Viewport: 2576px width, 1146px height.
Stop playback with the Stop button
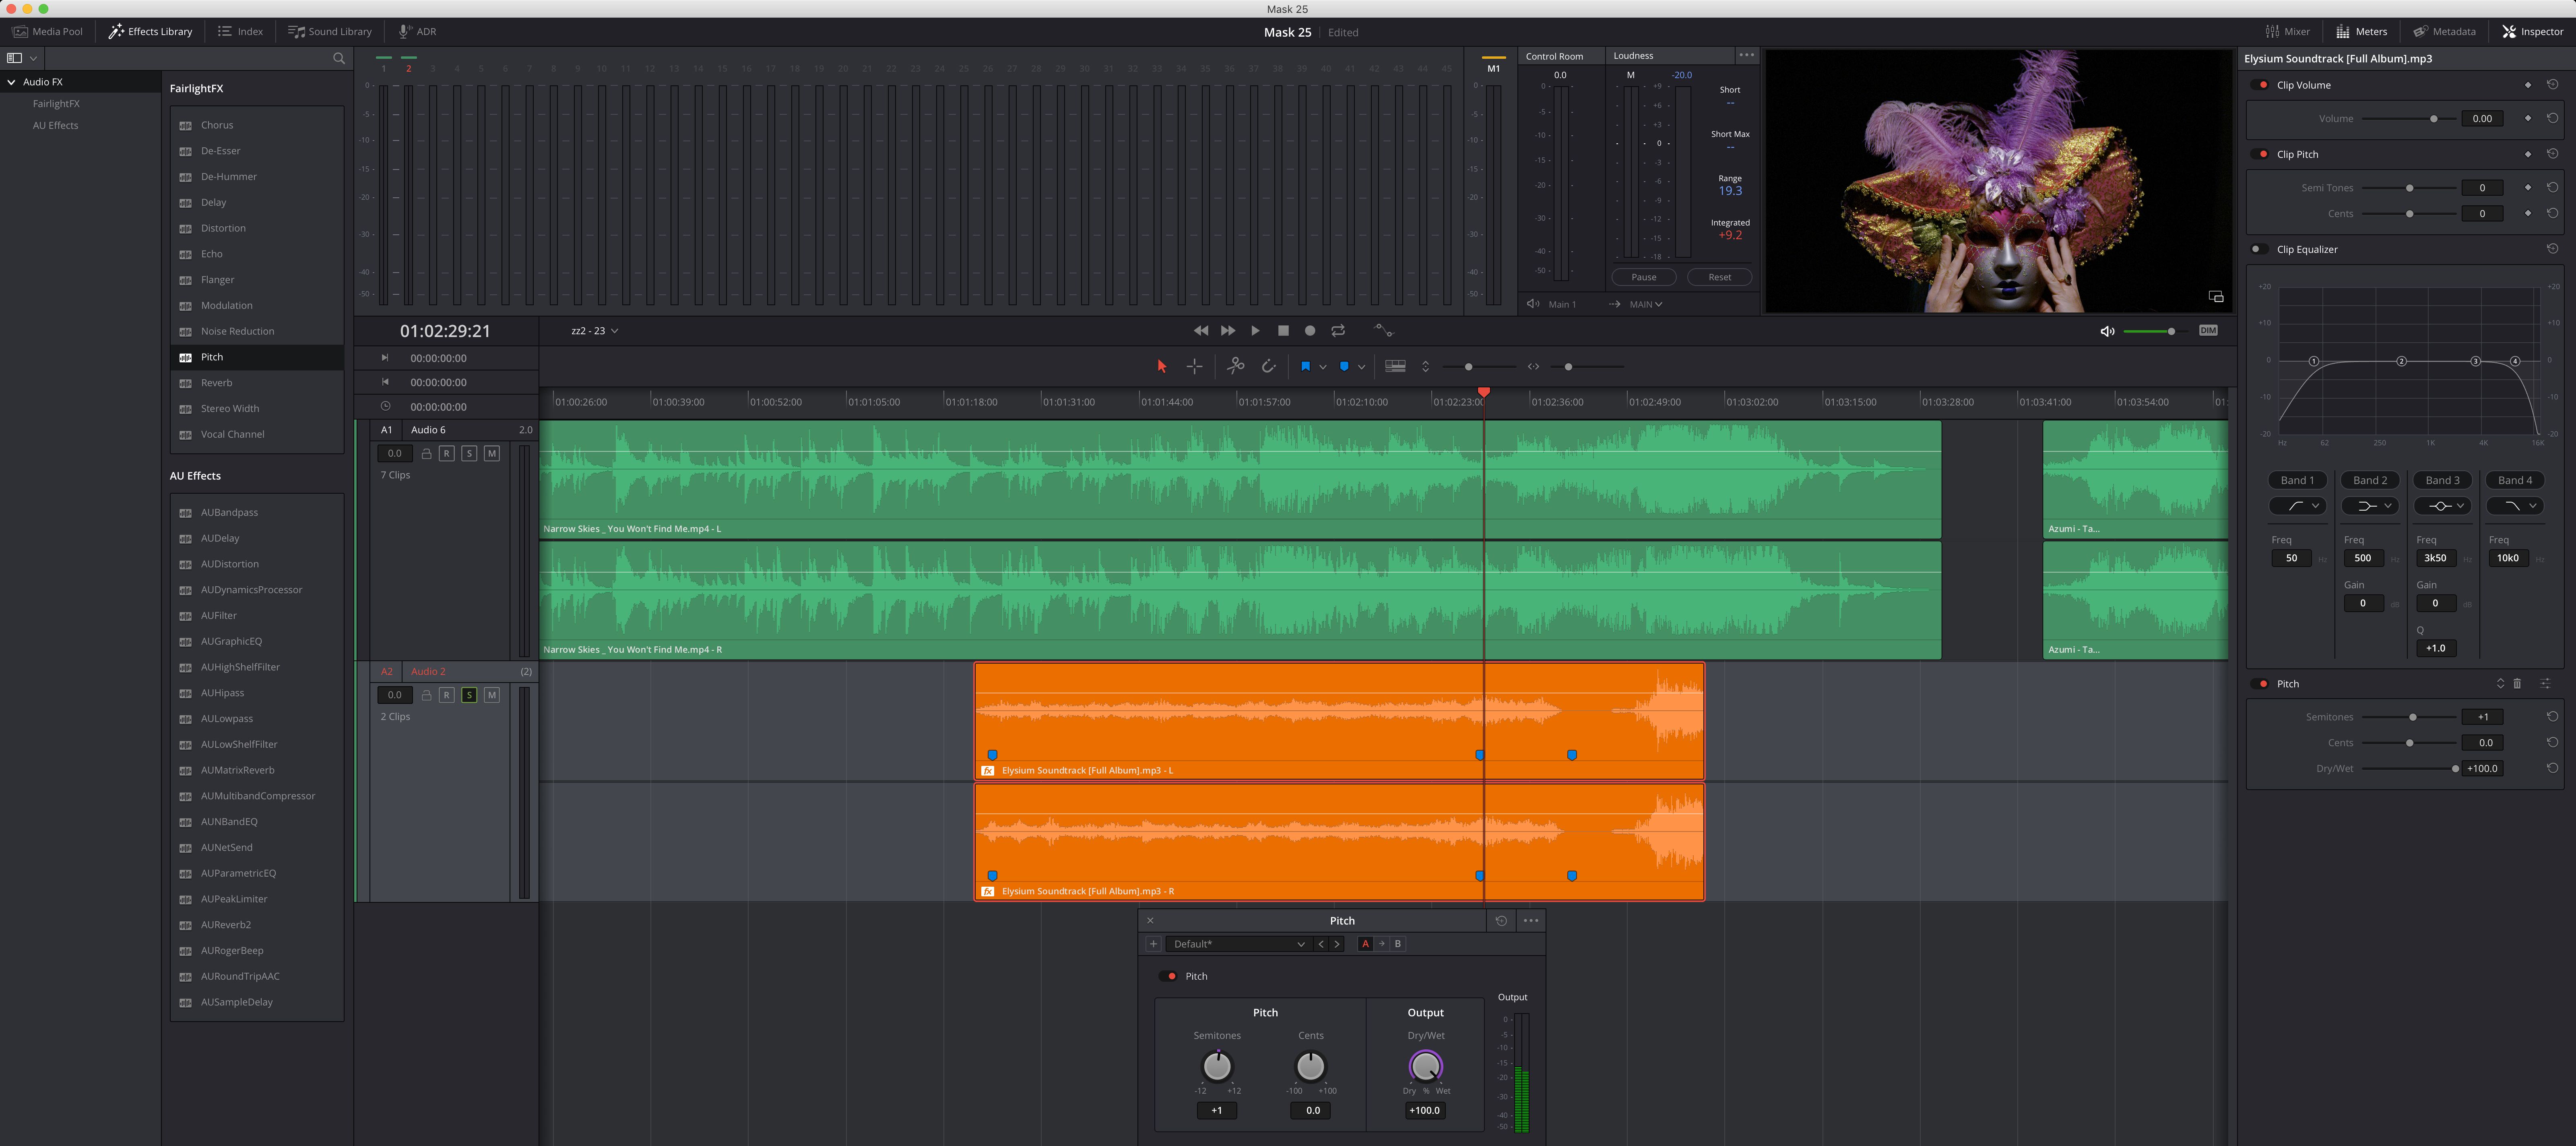pos(1283,330)
